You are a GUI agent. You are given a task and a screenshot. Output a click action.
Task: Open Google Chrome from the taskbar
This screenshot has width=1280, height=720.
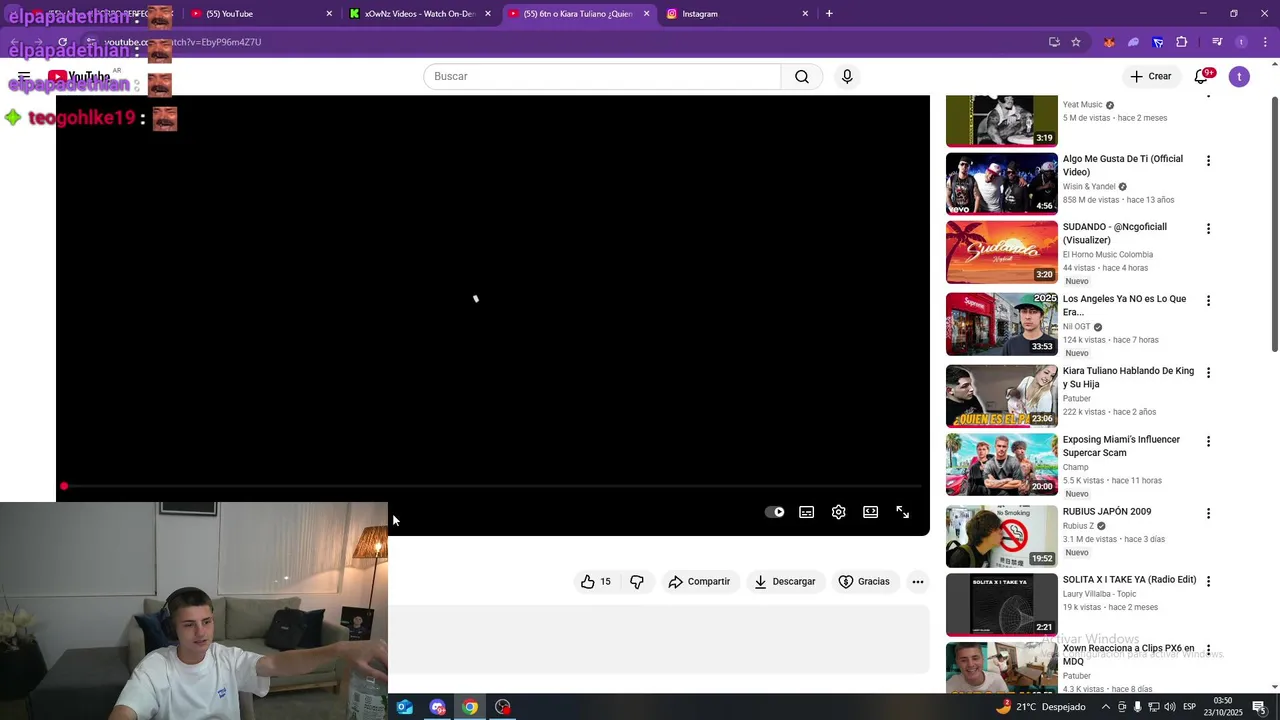[x=470, y=707]
